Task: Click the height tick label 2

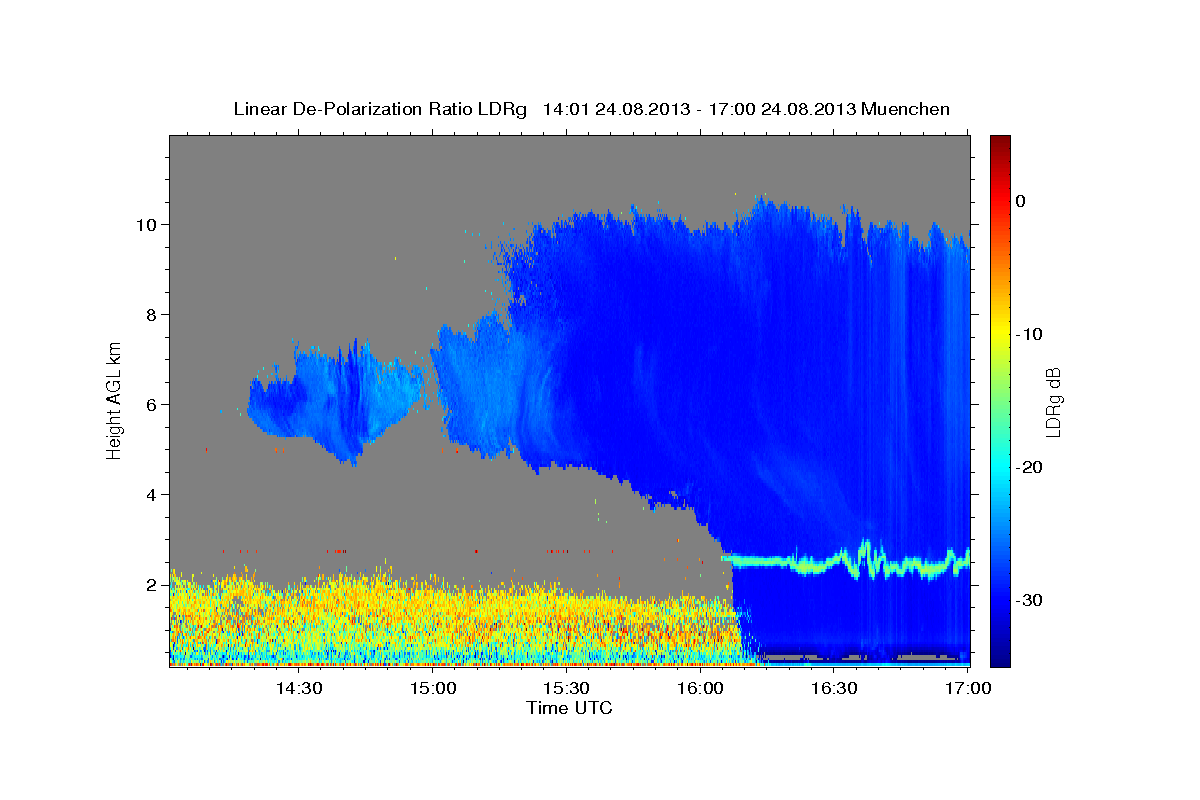Action: 153,585
